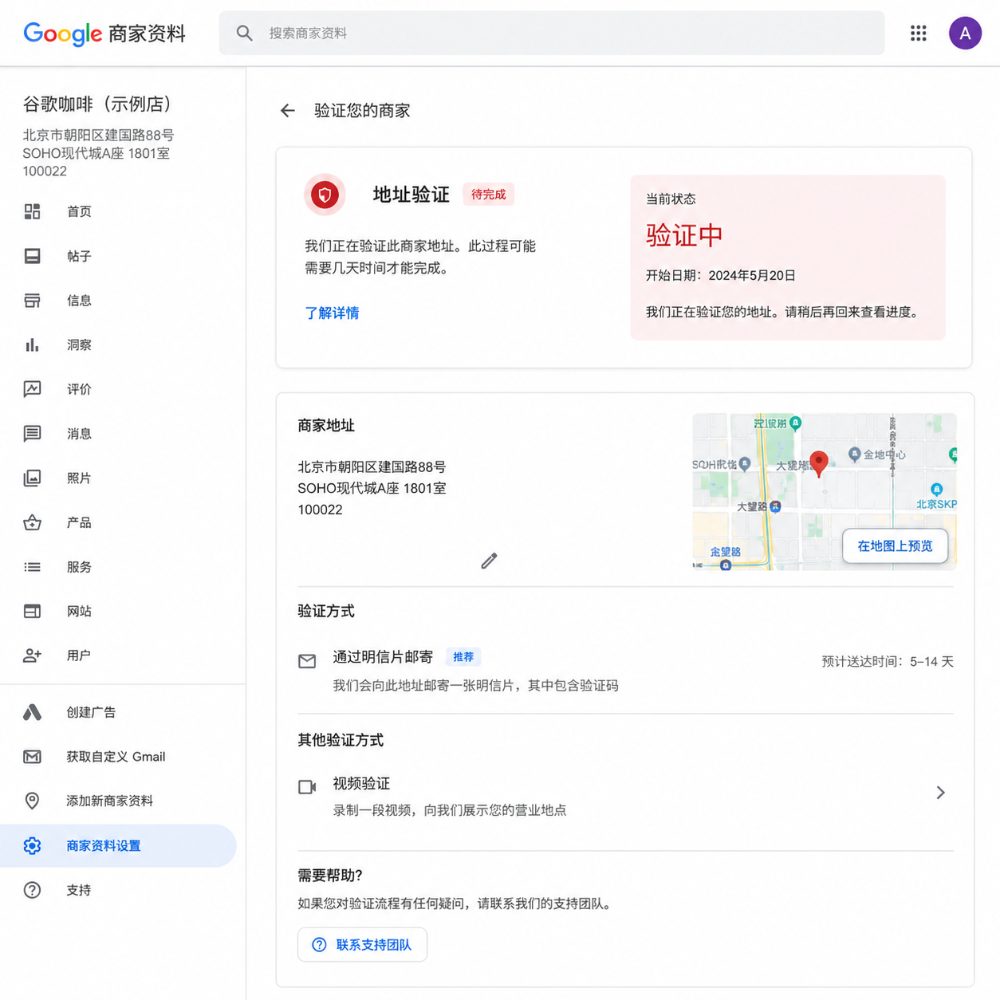This screenshot has width=1000, height=1000.
Task: Click the red shield verification icon
Action: (x=325, y=194)
